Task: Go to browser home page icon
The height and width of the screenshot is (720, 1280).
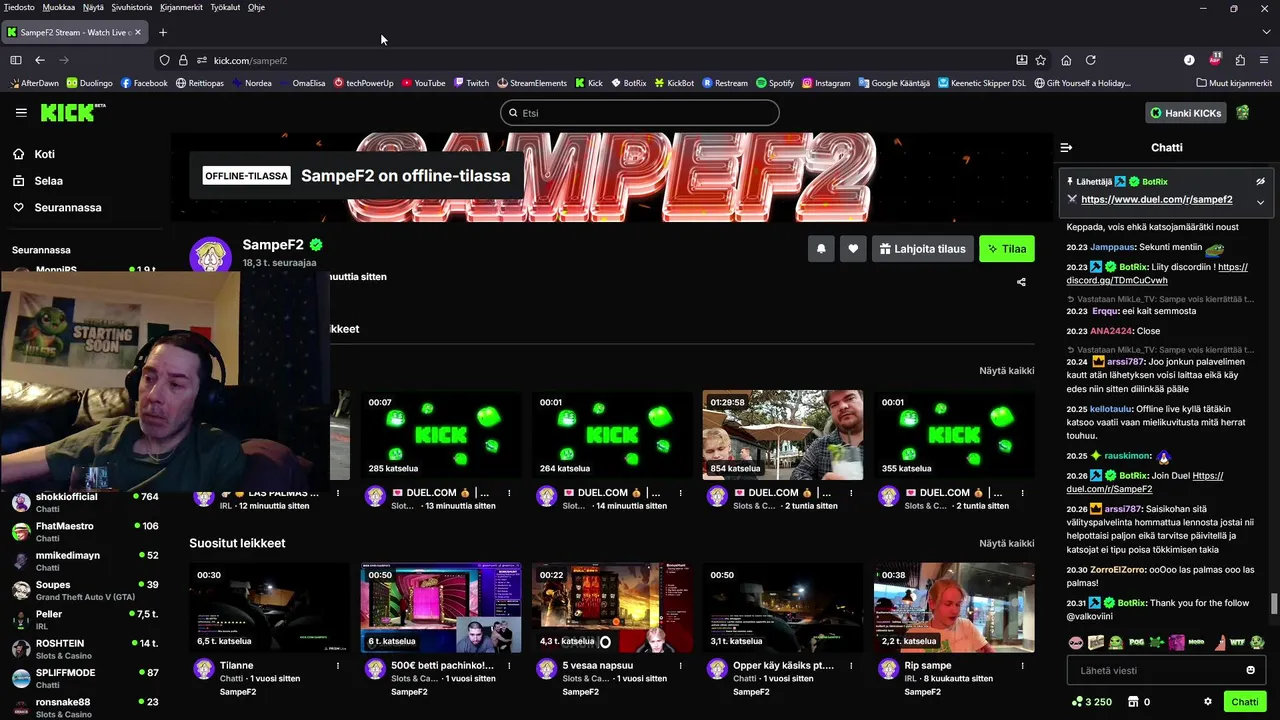Action: (x=1066, y=60)
